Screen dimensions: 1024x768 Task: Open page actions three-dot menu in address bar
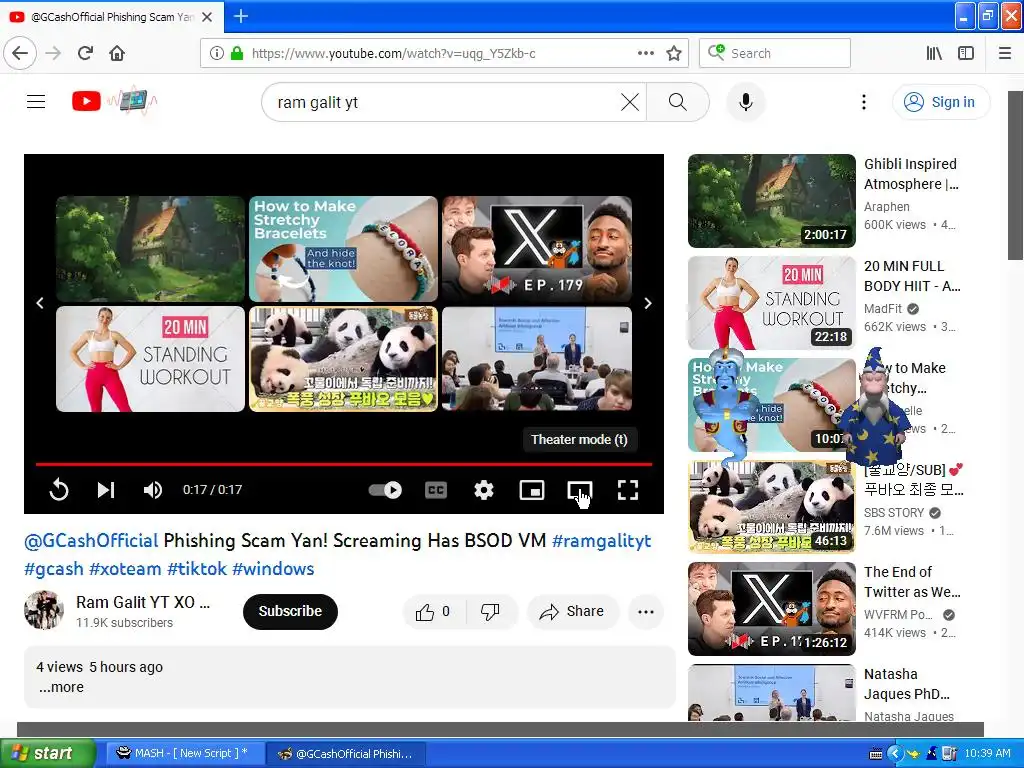click(x=646, y=53)
